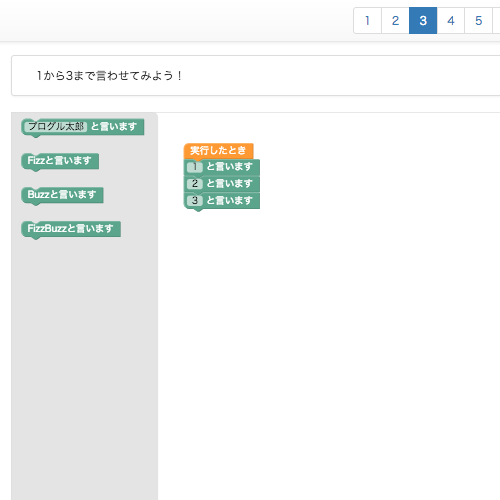Go to lesson page 5

(479, 21)
